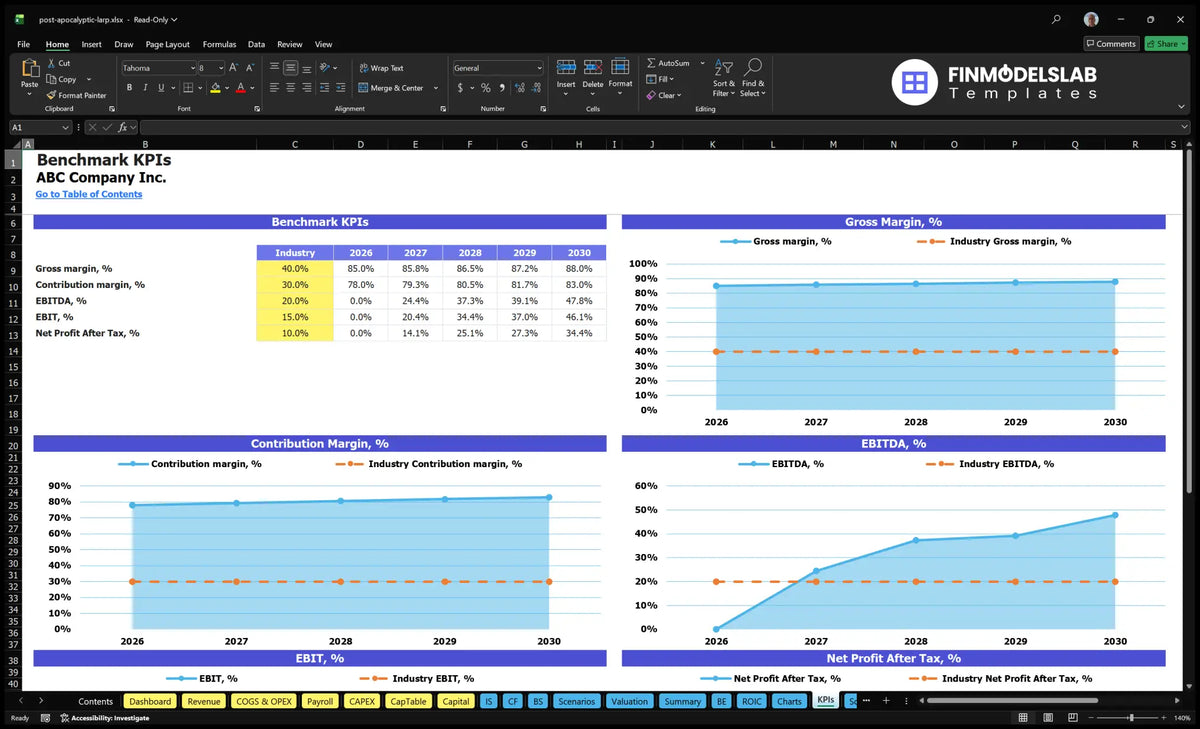This screenshot has width=1200, height=729.
Task: Toggle Wrap Text
Action: click(381, 68)
